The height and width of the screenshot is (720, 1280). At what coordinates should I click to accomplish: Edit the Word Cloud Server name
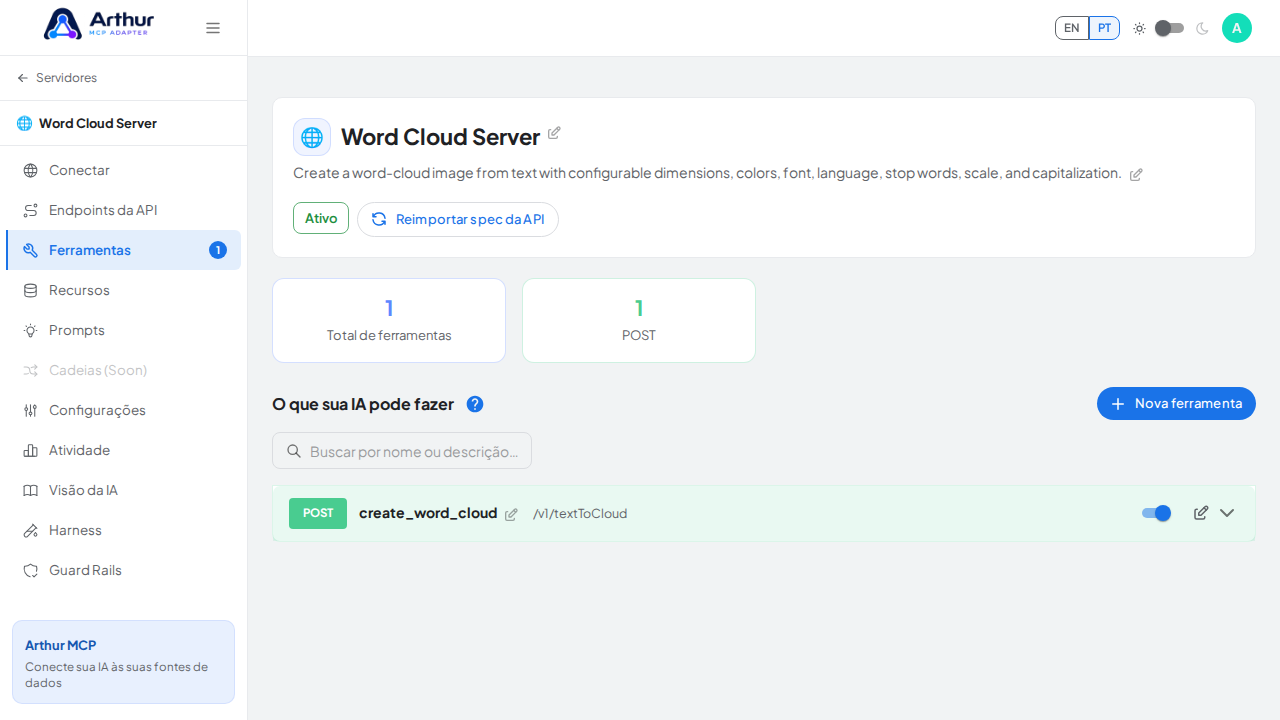[554, 133]
